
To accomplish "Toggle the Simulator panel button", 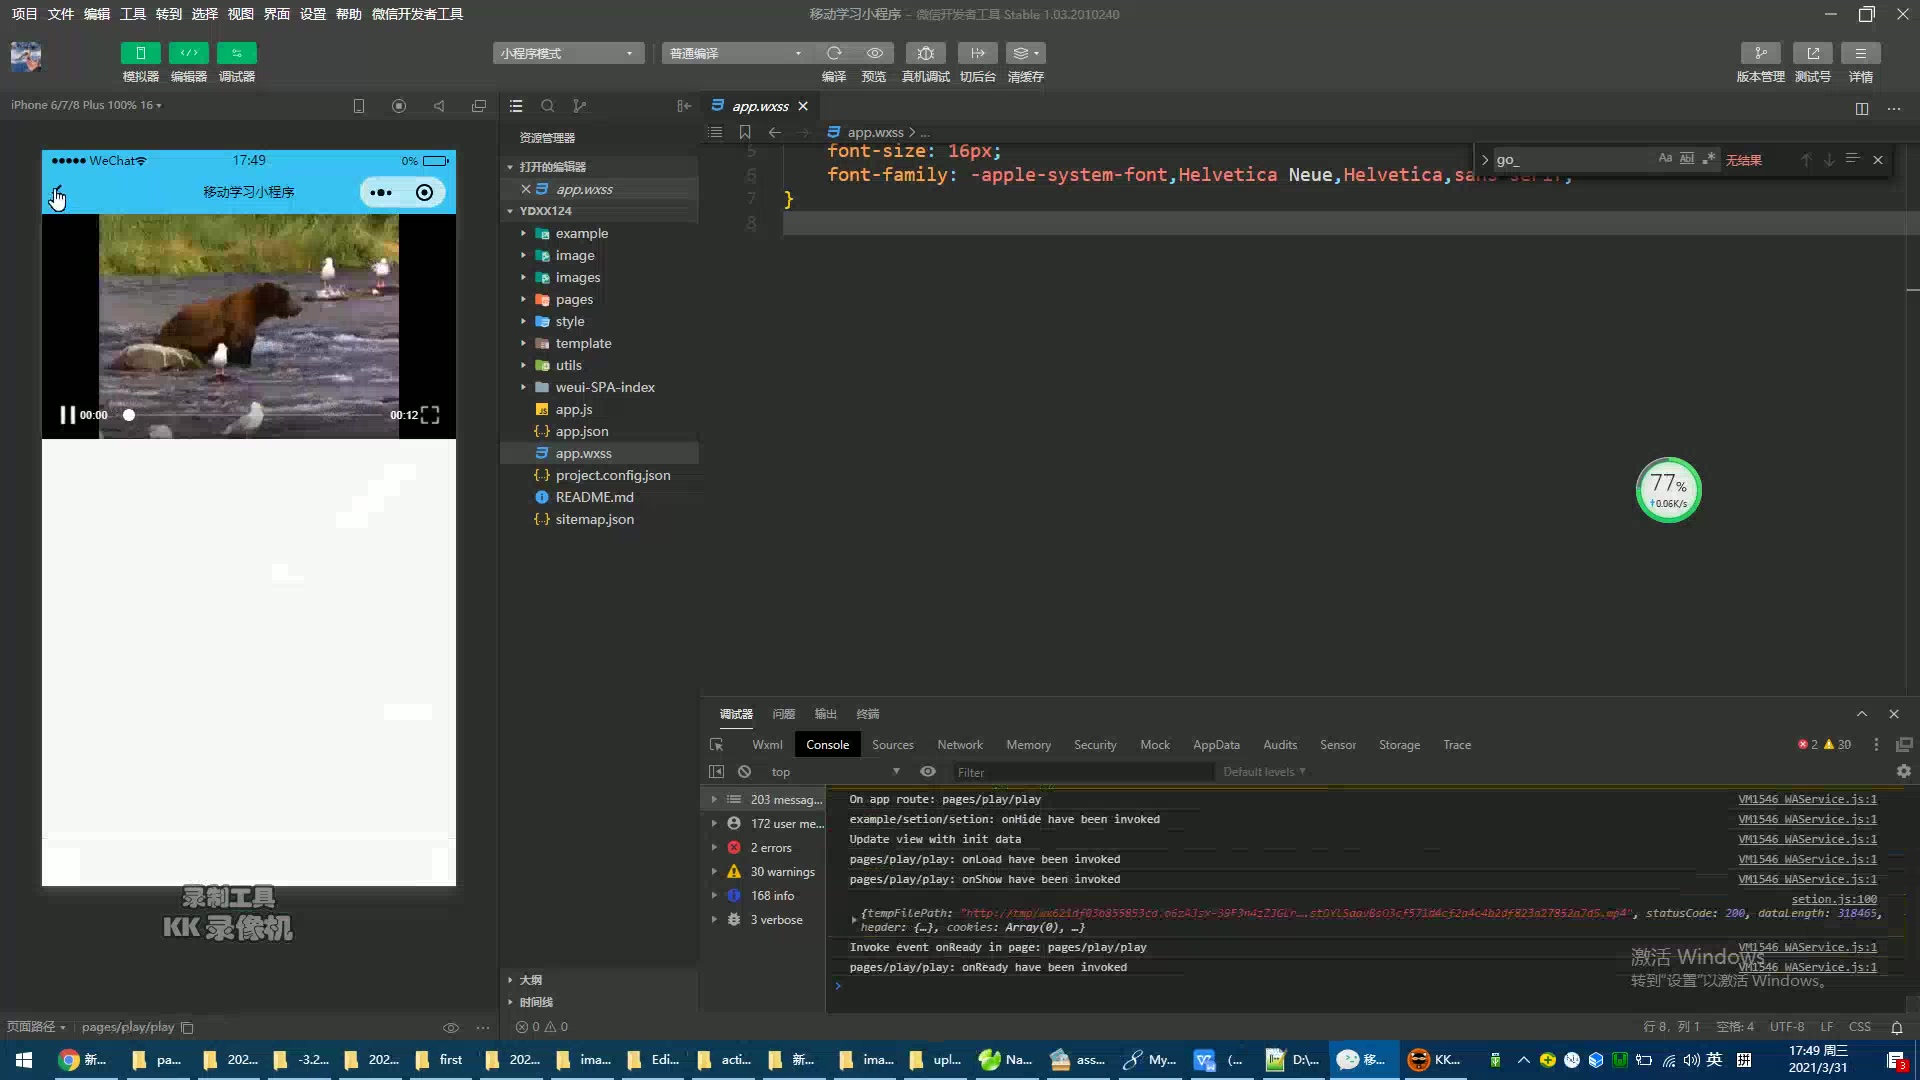I will 140,53.
